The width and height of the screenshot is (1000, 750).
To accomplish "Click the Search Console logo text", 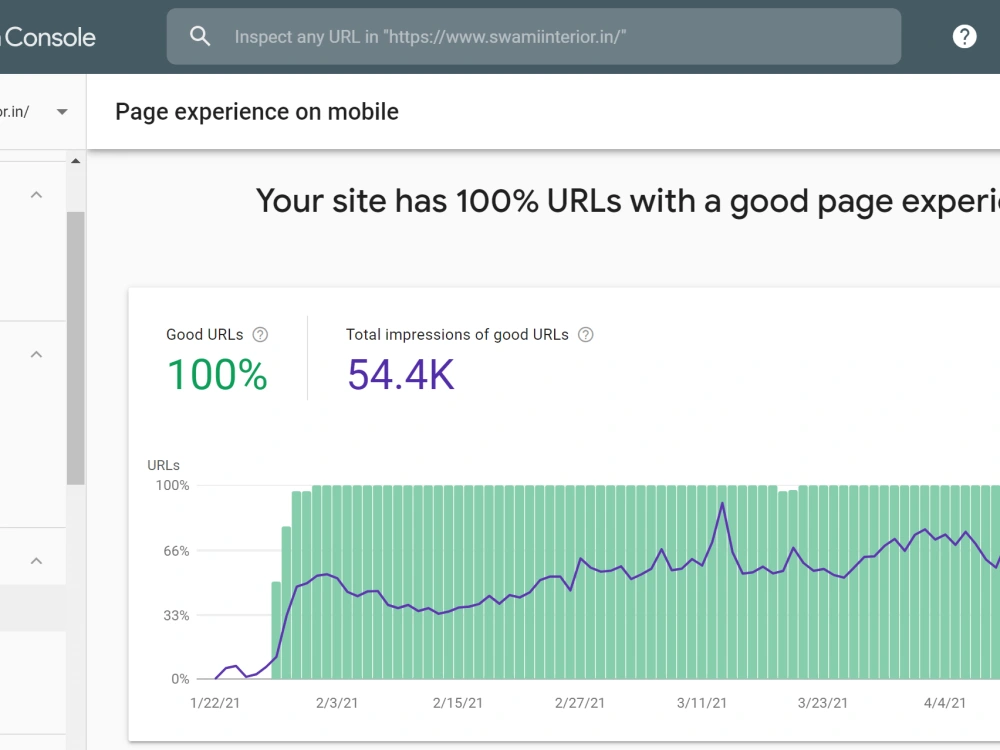I will (x=48, y=37).
